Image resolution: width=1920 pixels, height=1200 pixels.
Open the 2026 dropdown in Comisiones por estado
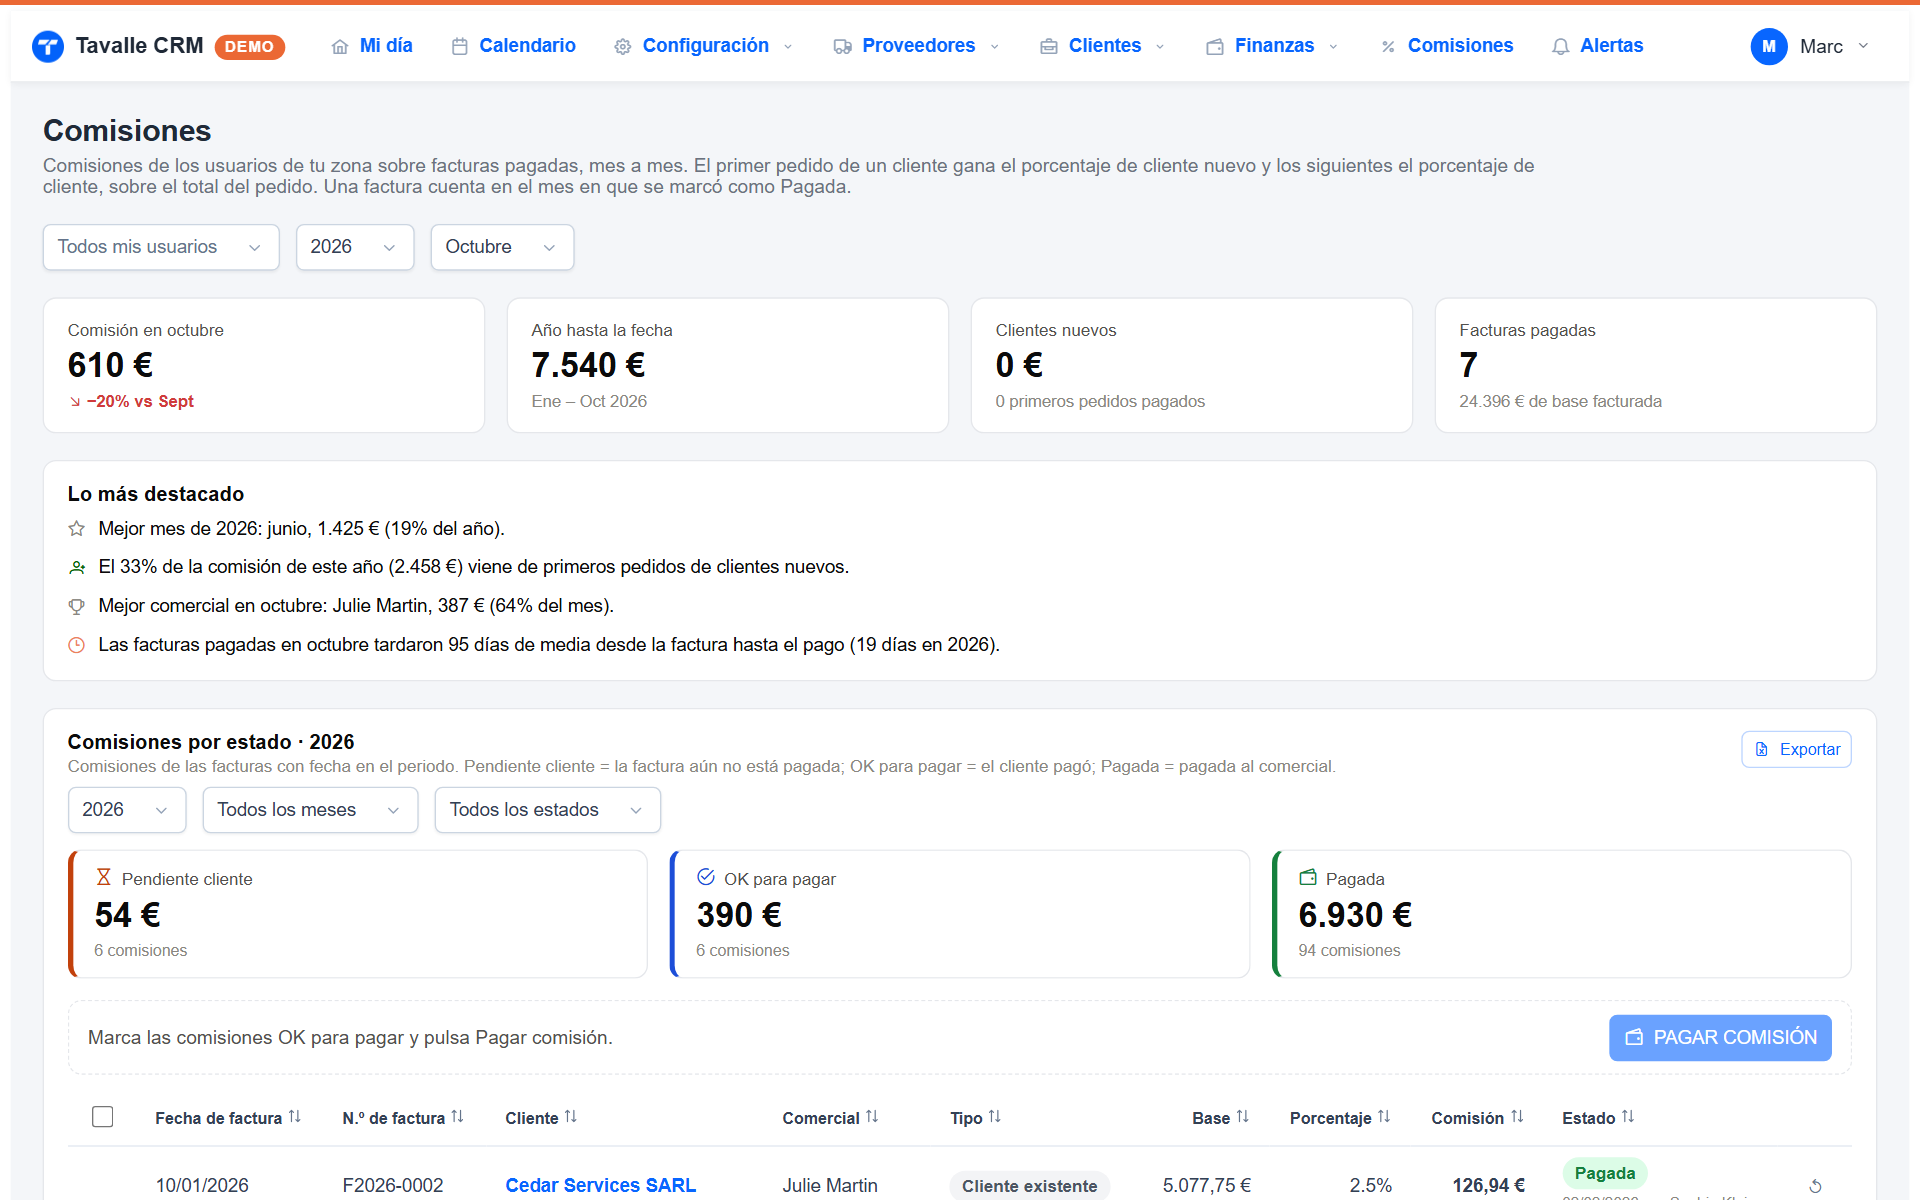(127, 810)
